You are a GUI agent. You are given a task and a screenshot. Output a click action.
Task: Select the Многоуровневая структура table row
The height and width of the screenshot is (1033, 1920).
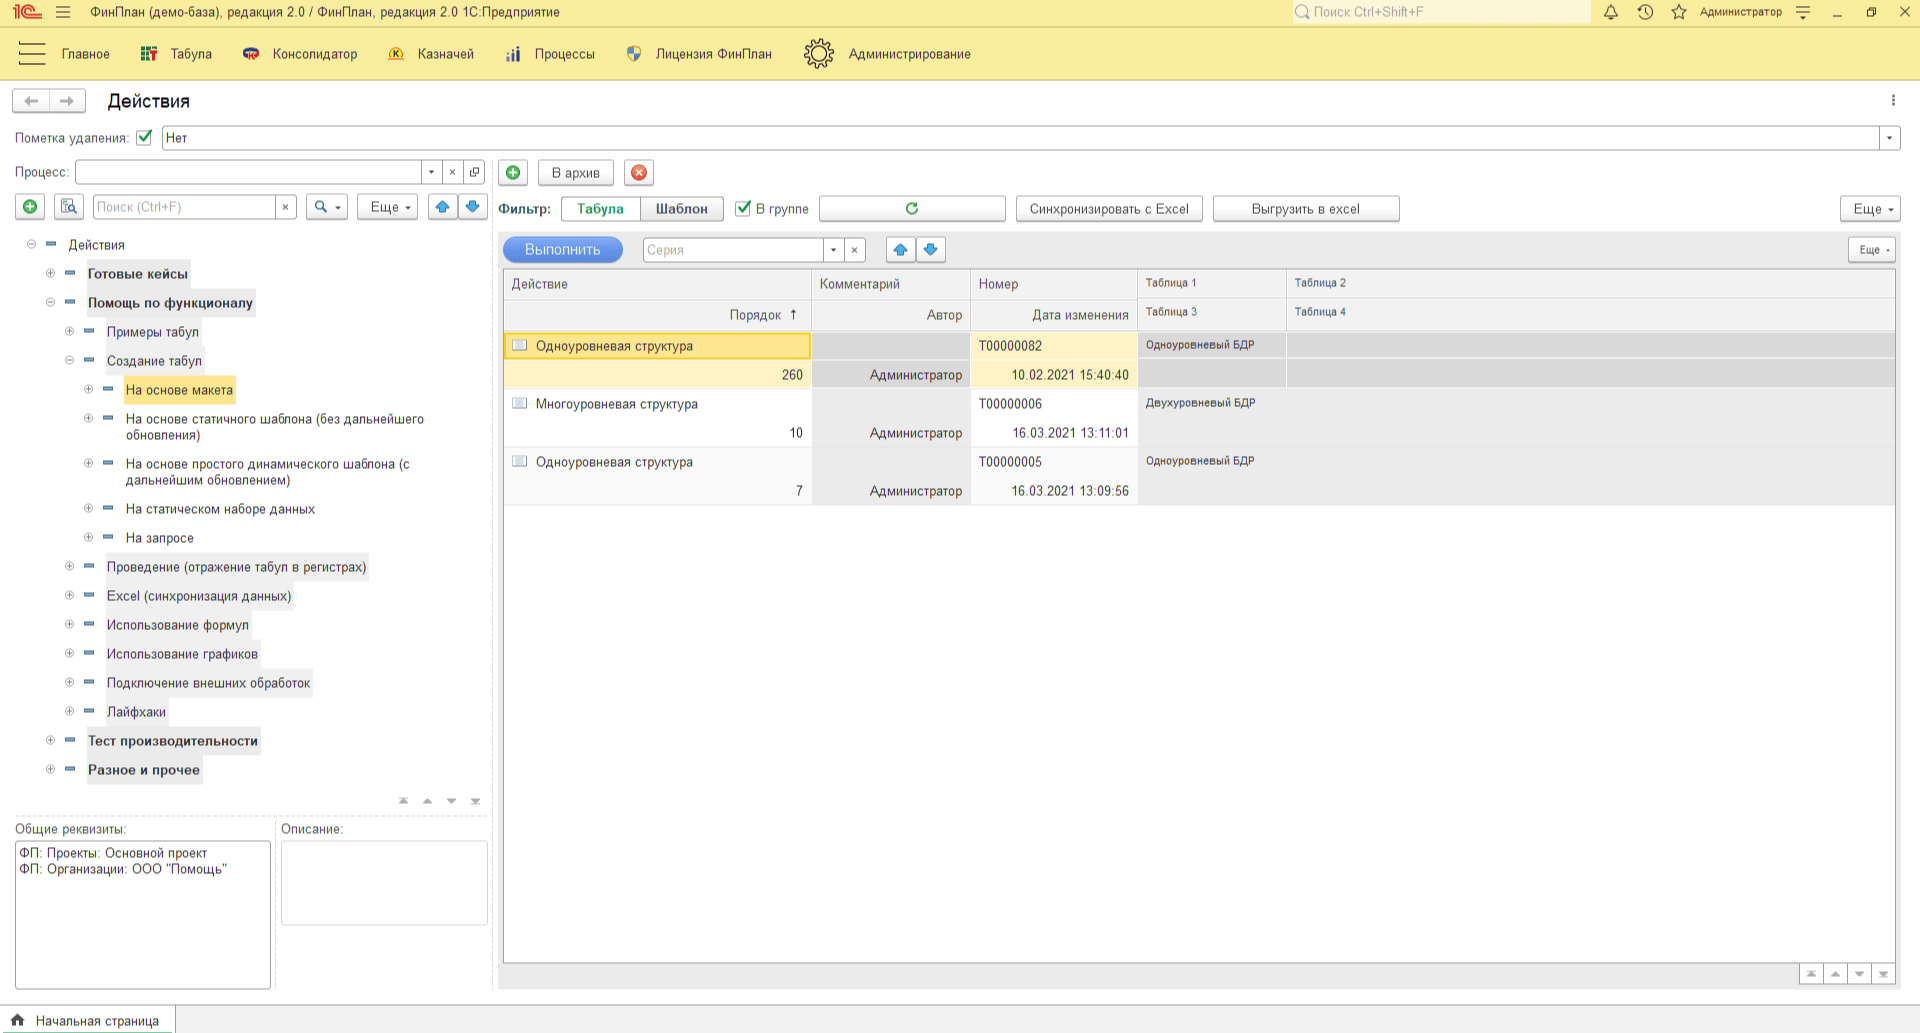(616, 404)
